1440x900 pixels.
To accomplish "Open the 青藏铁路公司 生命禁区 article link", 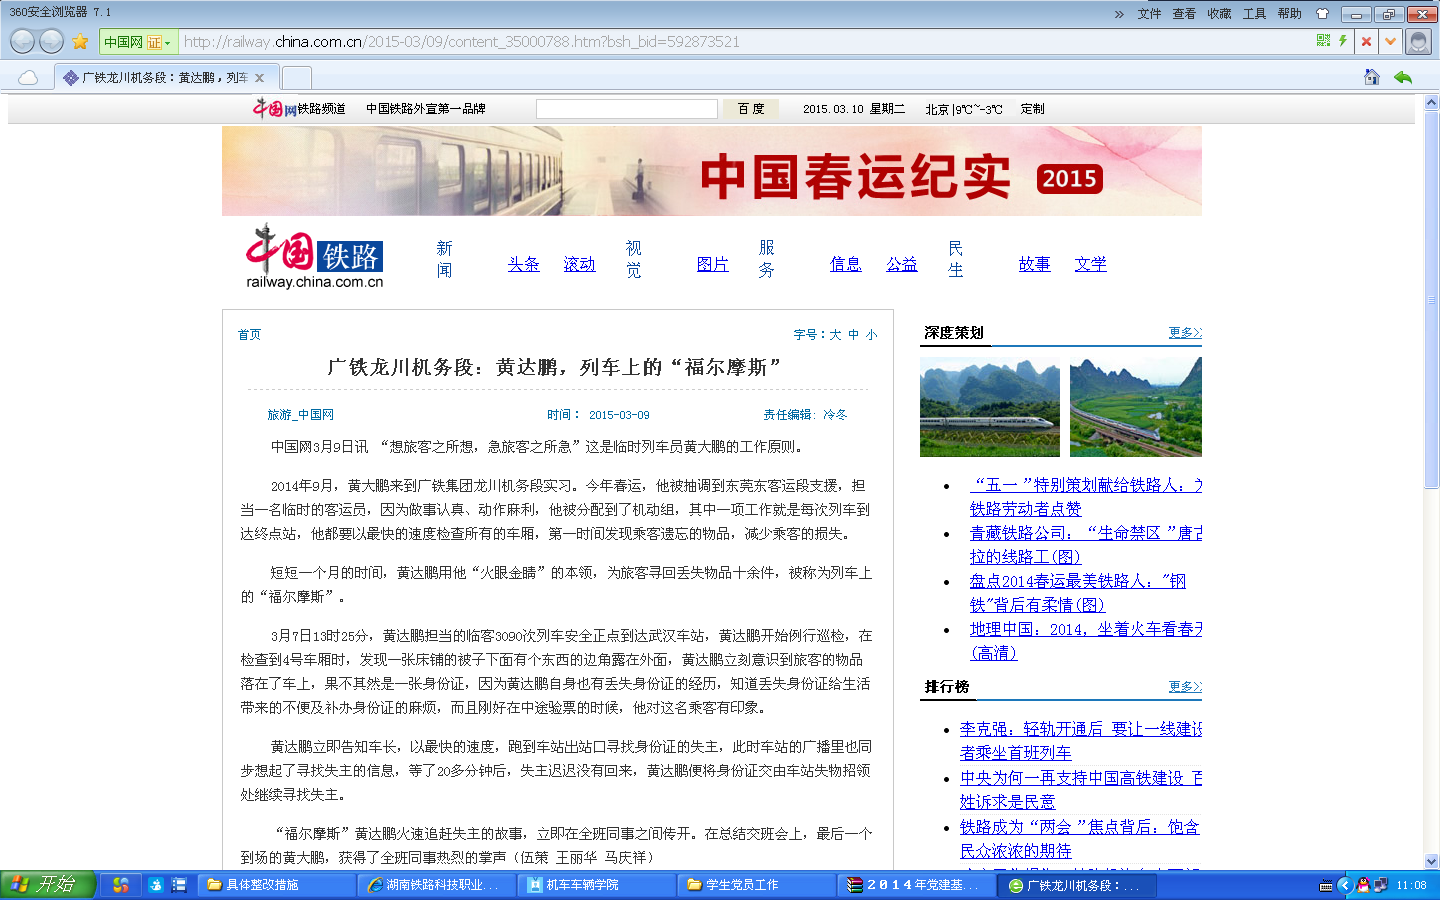I will [x=1086, y=545].
